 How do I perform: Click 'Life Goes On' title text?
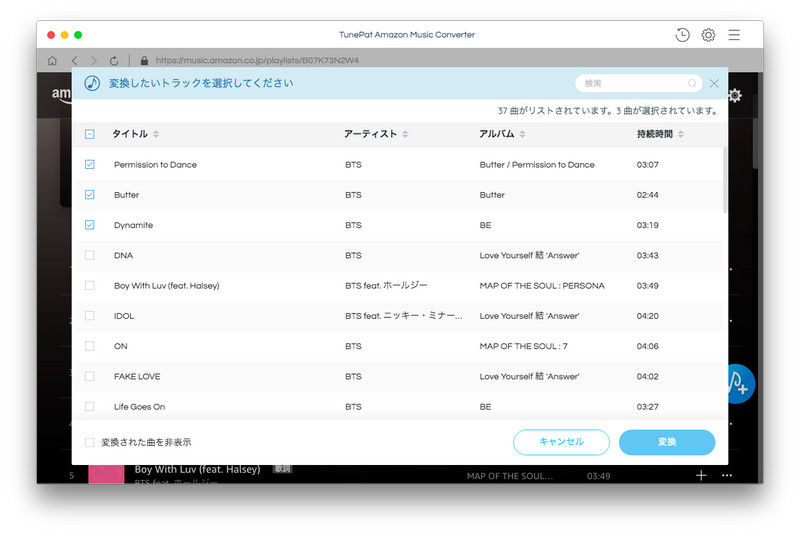tap(139, 407)
